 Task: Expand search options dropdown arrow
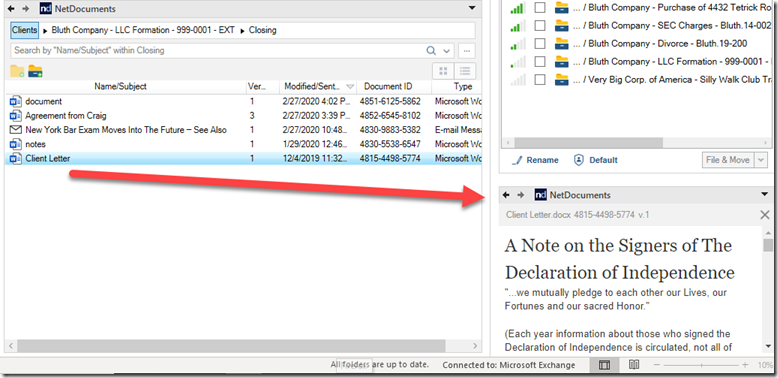pyautogui.click(x=447, y=51)
